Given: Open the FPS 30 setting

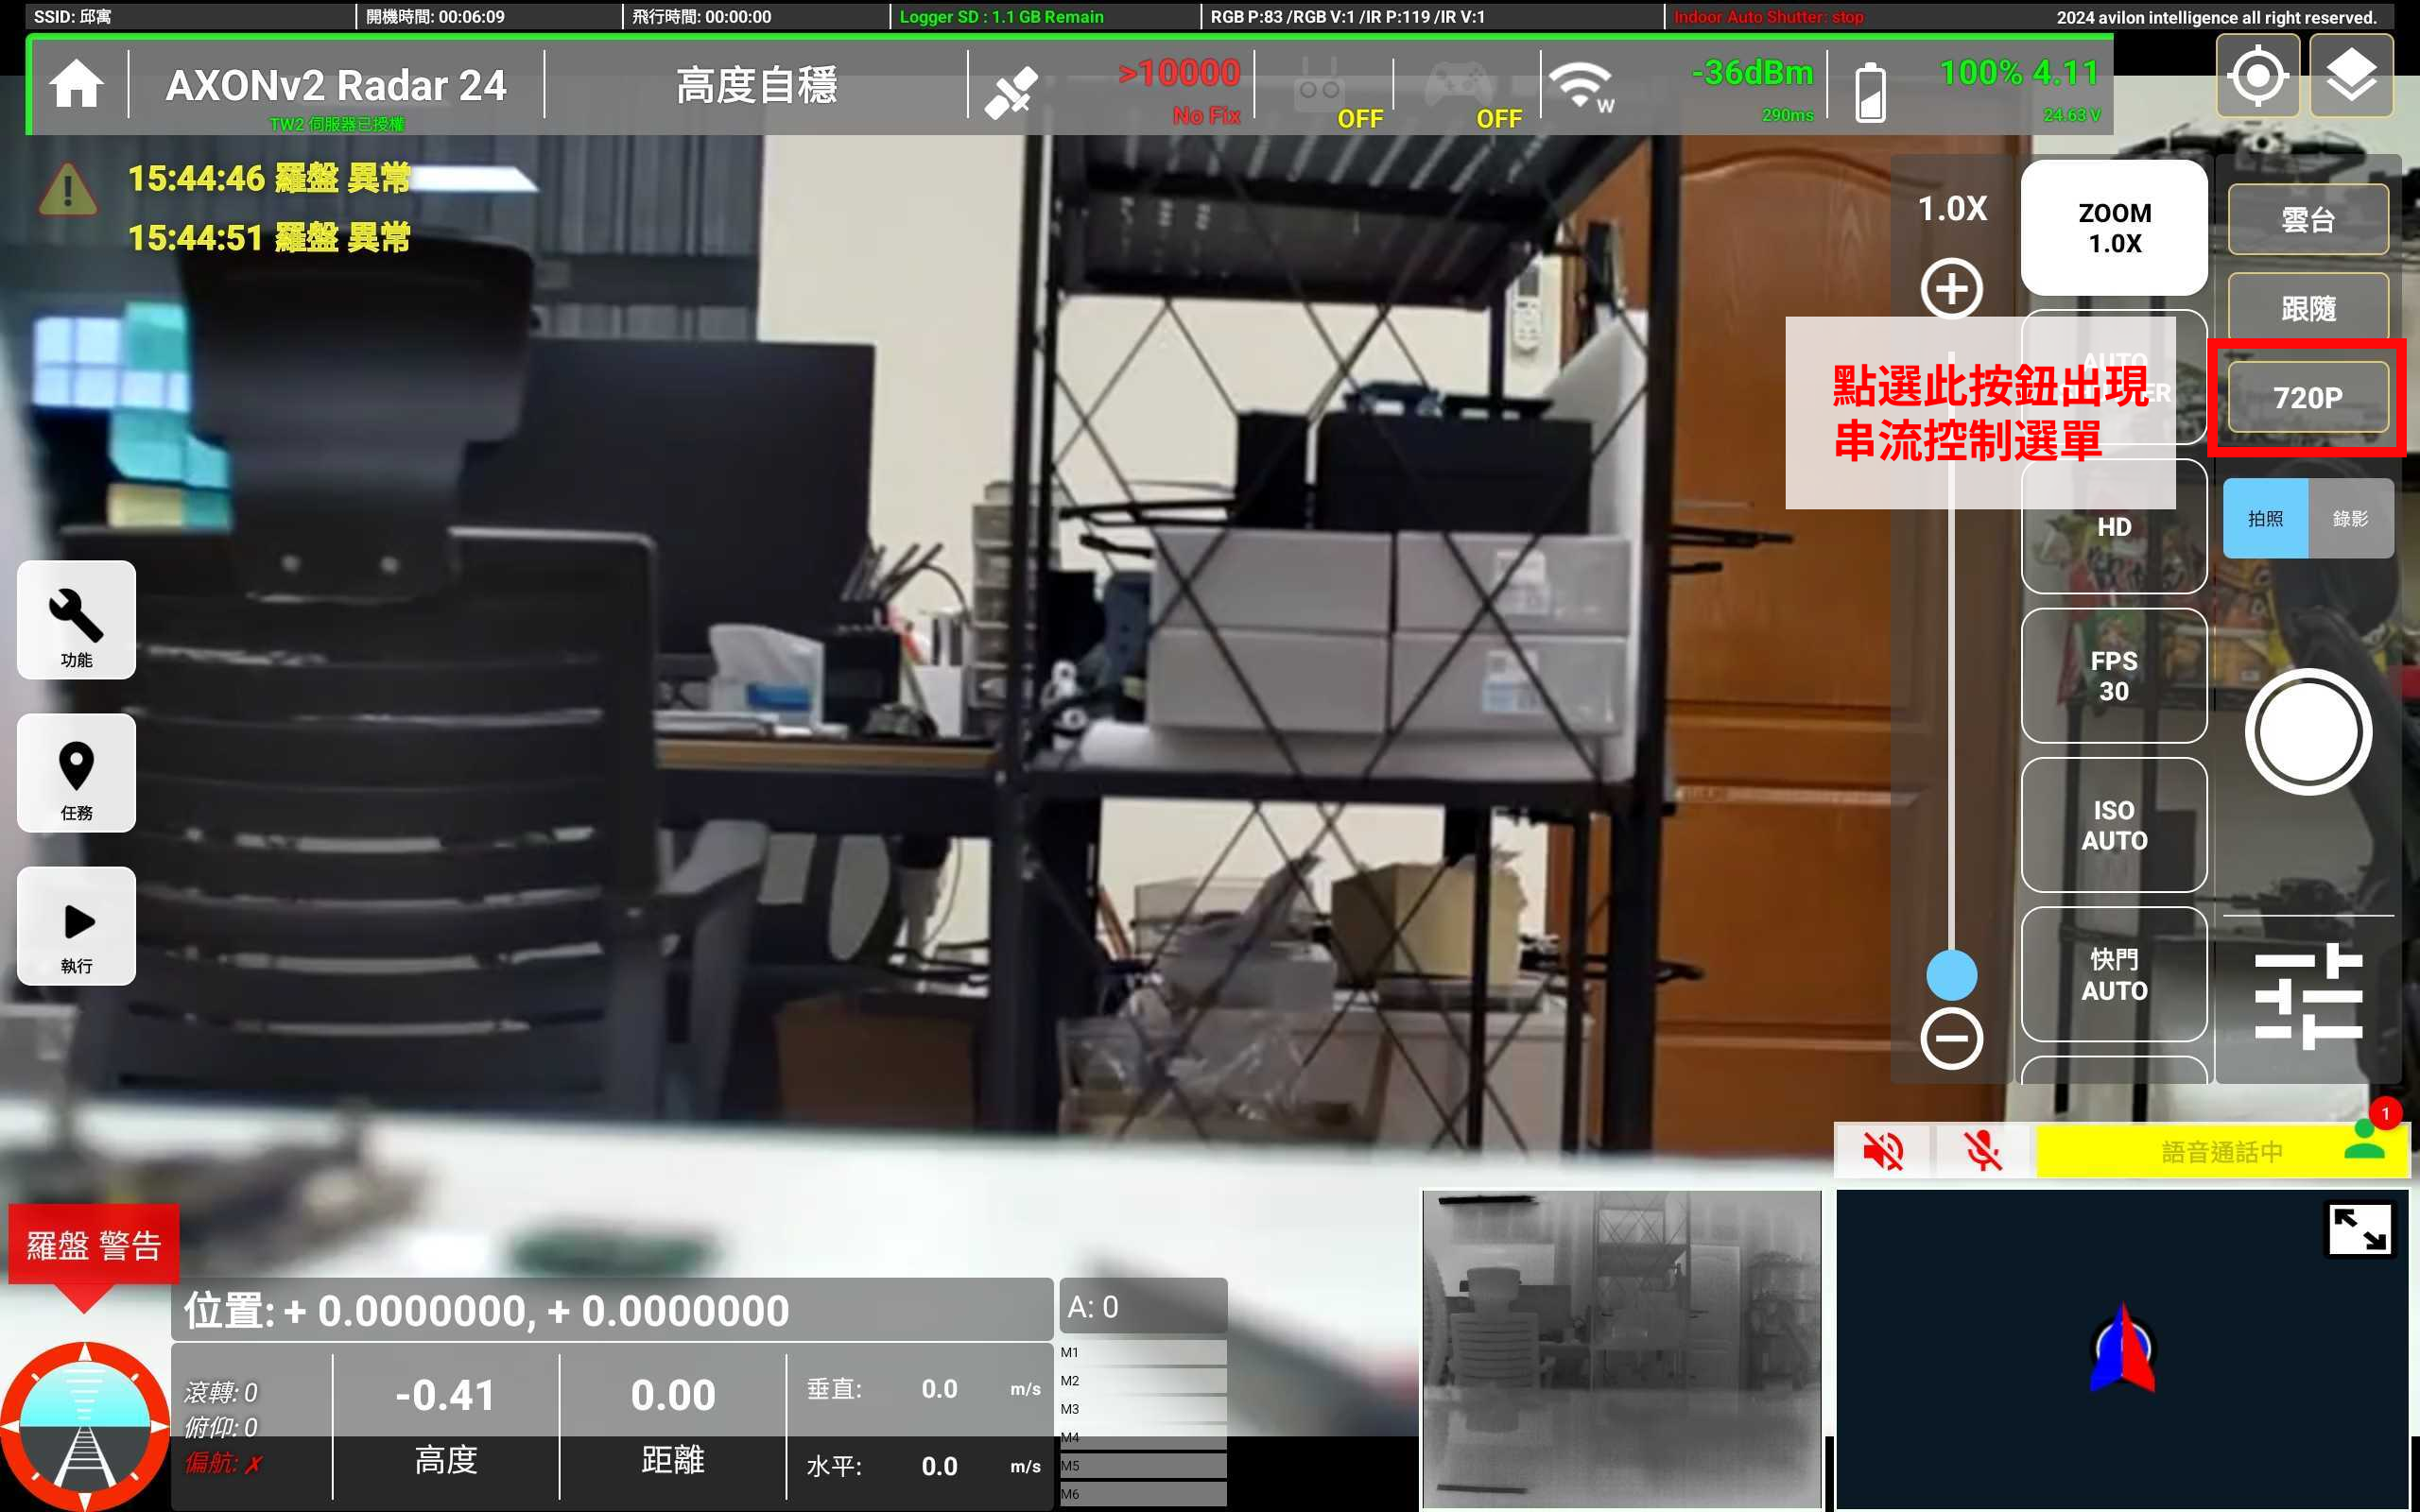Looking at the screenshot, I should click(2113, 676).
